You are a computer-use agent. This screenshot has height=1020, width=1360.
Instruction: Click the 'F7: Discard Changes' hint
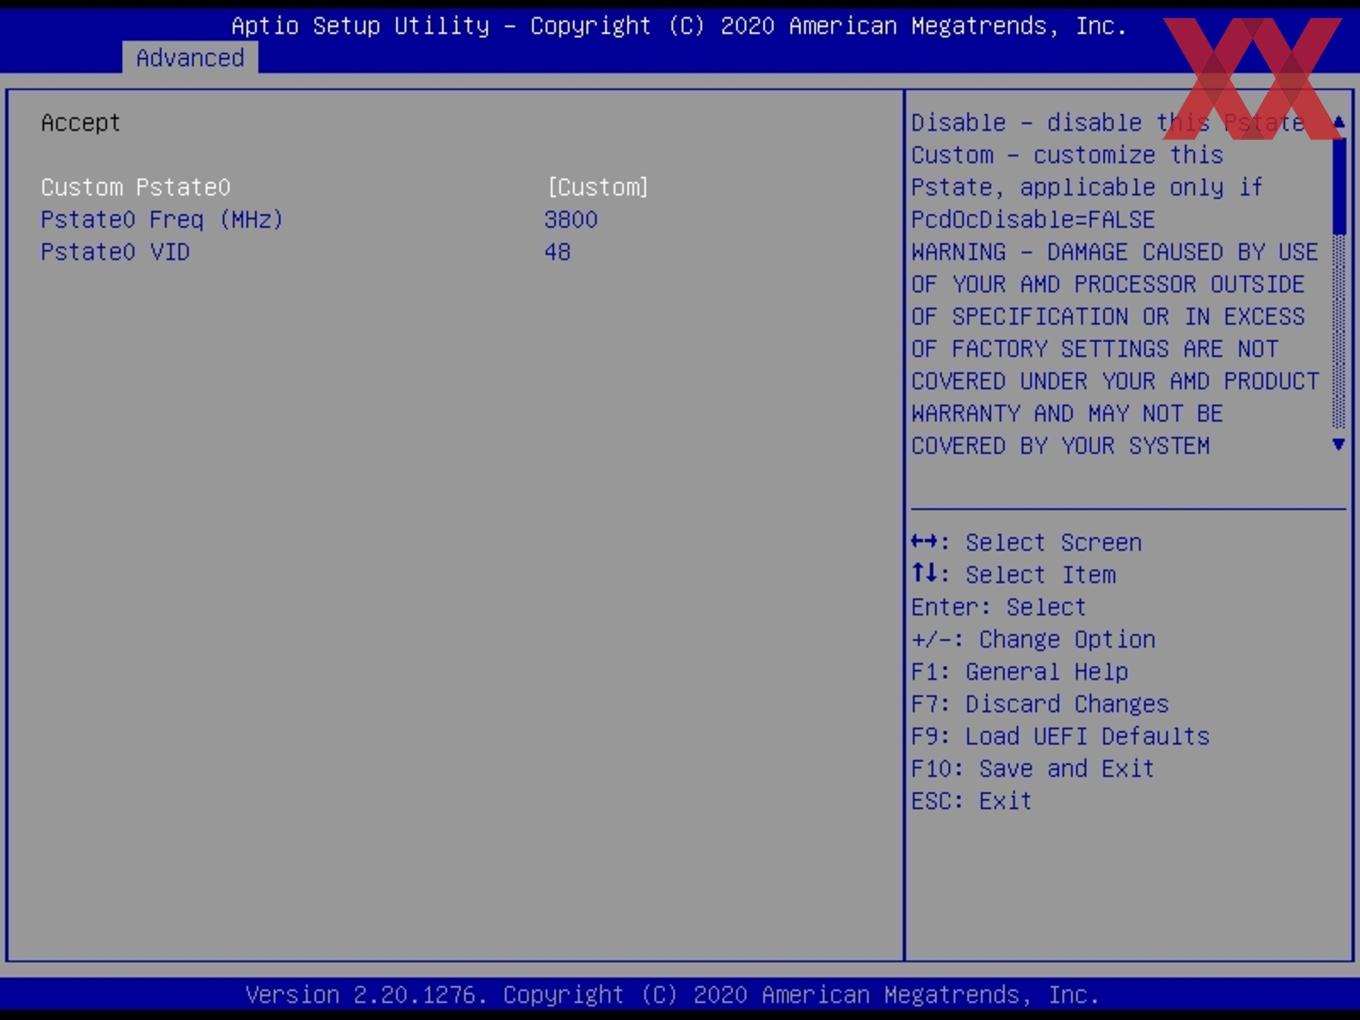[1040, 704]
